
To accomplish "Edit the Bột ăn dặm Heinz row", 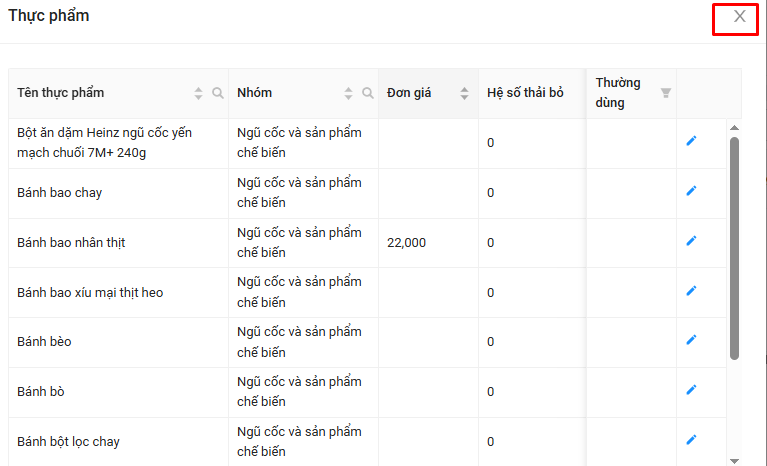I will (x=691, y=141).
